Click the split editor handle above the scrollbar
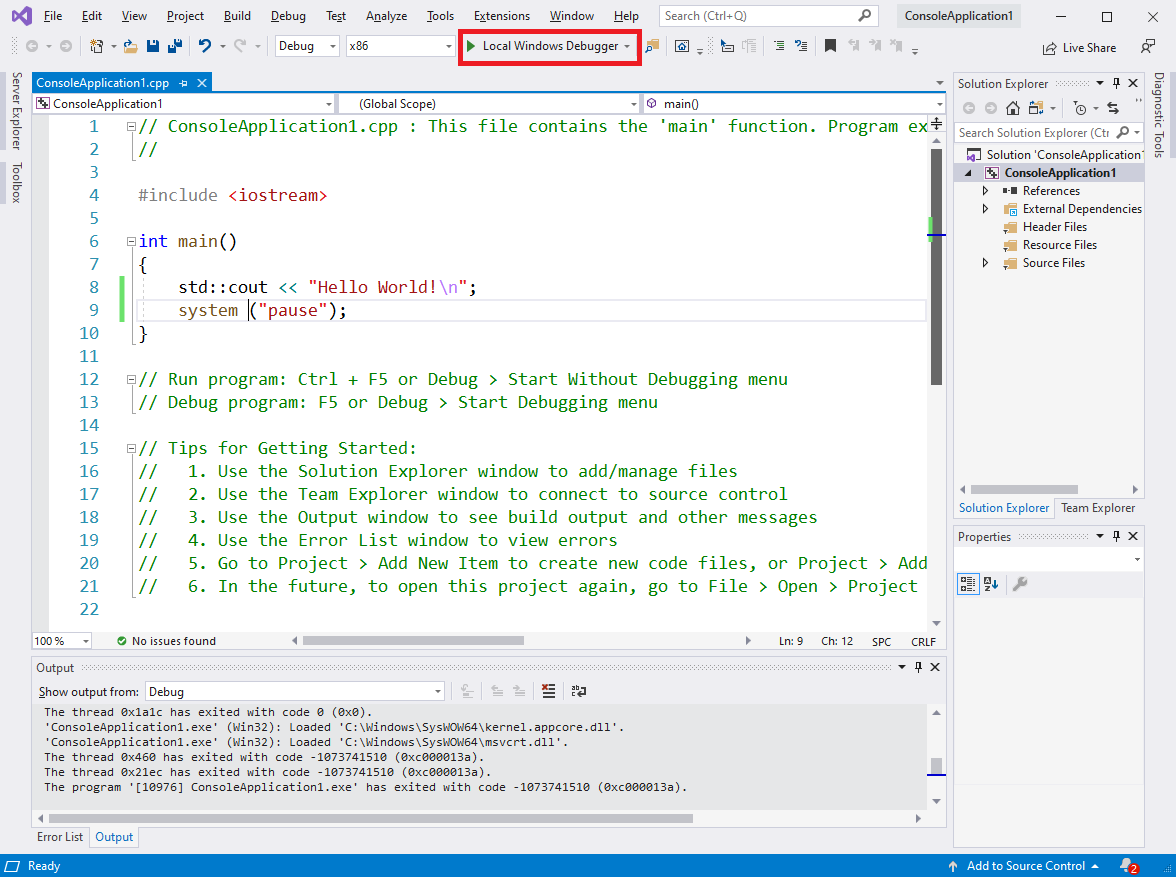This screenshot has width=1176, height=877. [936, 124]
